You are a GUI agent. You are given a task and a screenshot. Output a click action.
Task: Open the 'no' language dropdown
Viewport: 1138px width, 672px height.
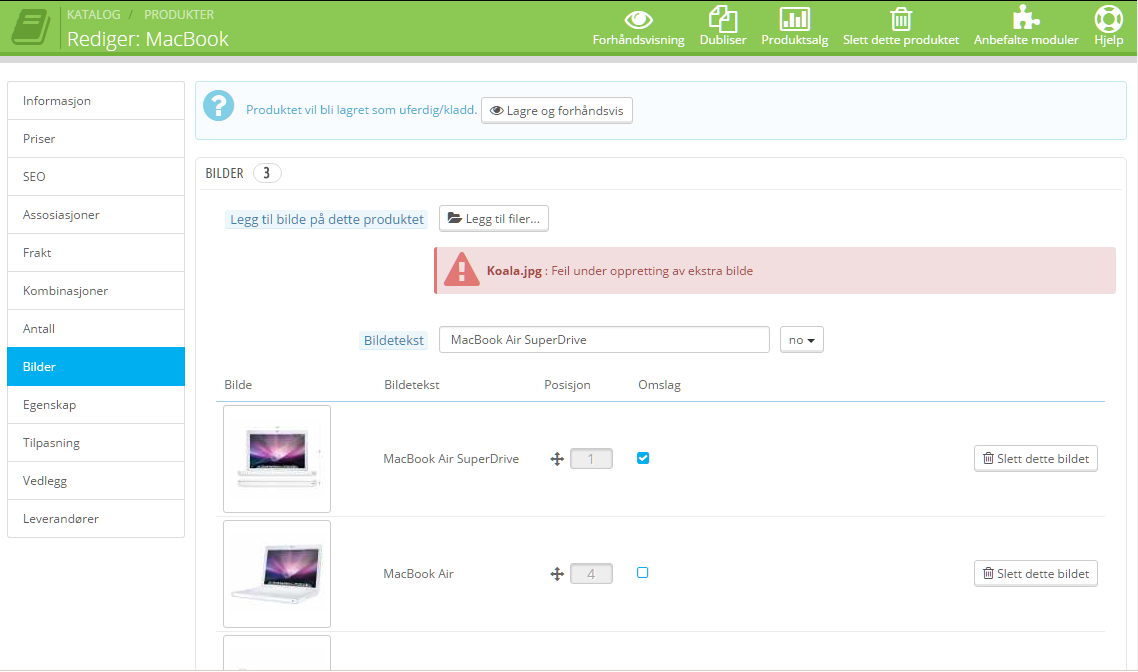click(x=801, y=340)
